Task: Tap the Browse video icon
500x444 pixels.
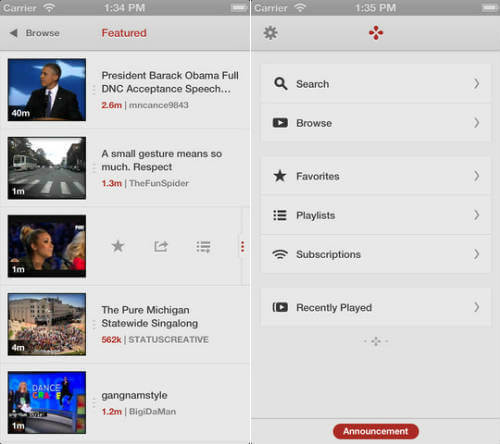Action: point(280,123)
